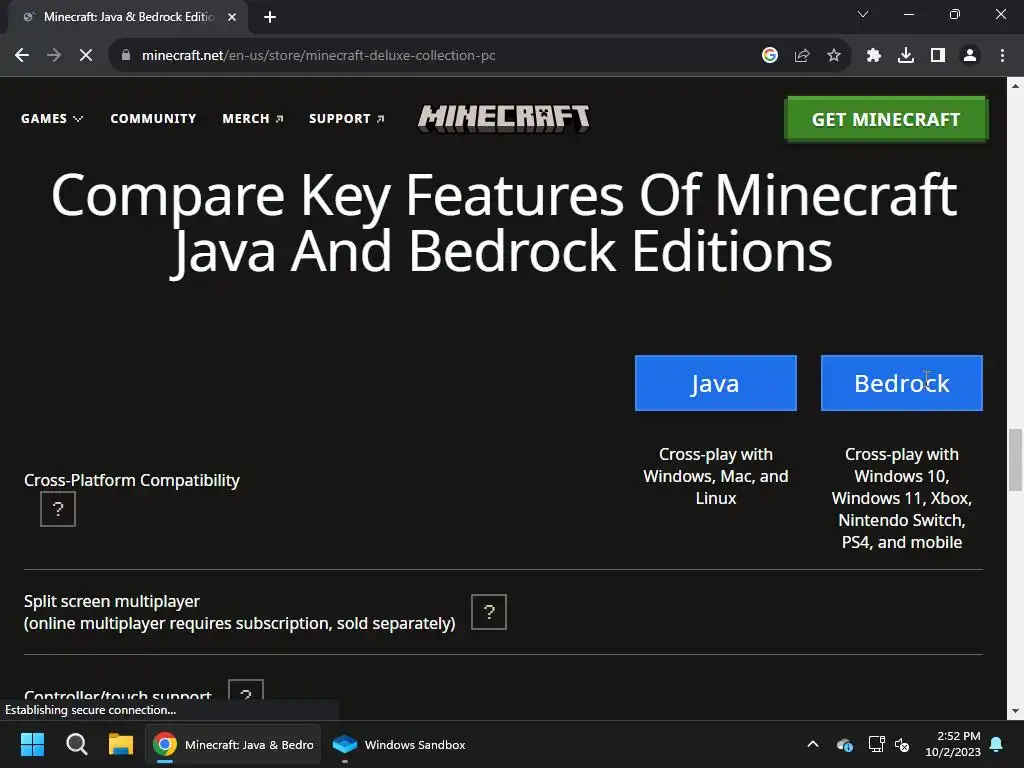1024x768 pixels.
Task: Click the Java edition button
Action: (x=716, y=383)
